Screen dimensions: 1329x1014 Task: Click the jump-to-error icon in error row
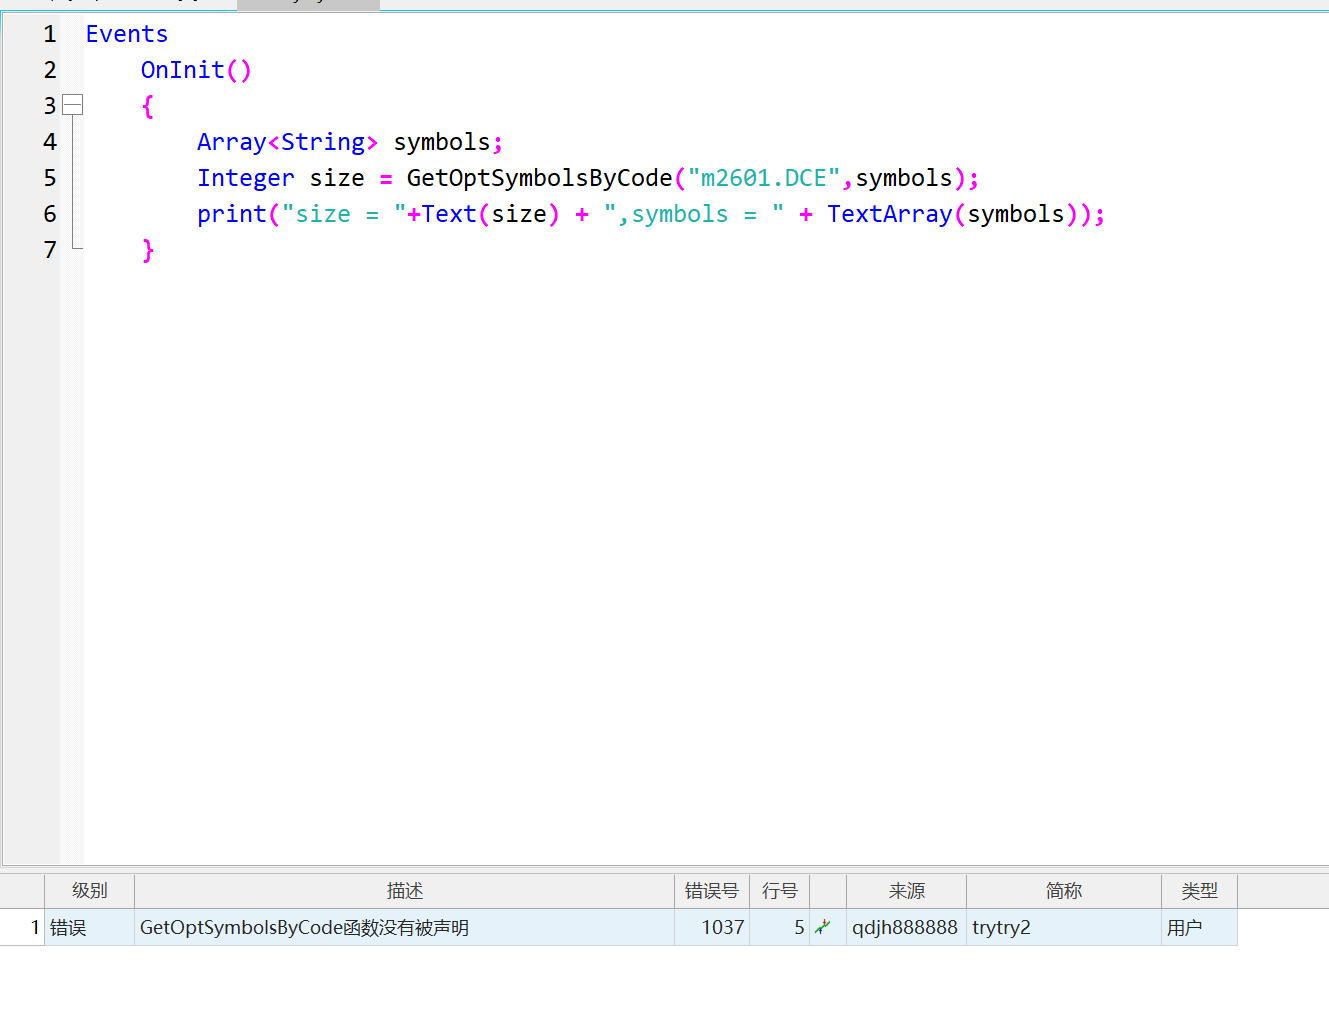(x=823, y=927)
